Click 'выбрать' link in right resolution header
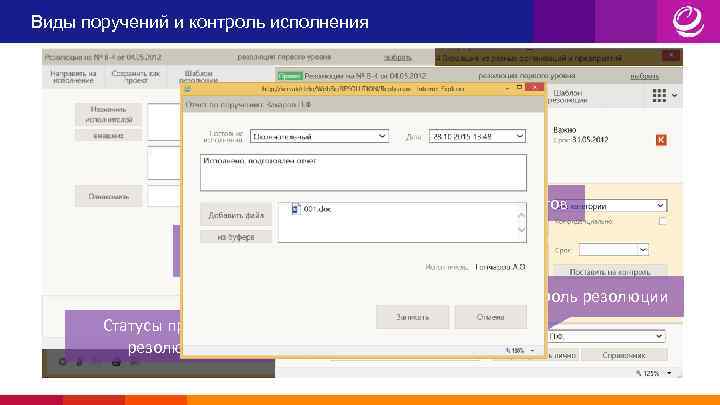720x405 pixels. (x=645, y=76)
